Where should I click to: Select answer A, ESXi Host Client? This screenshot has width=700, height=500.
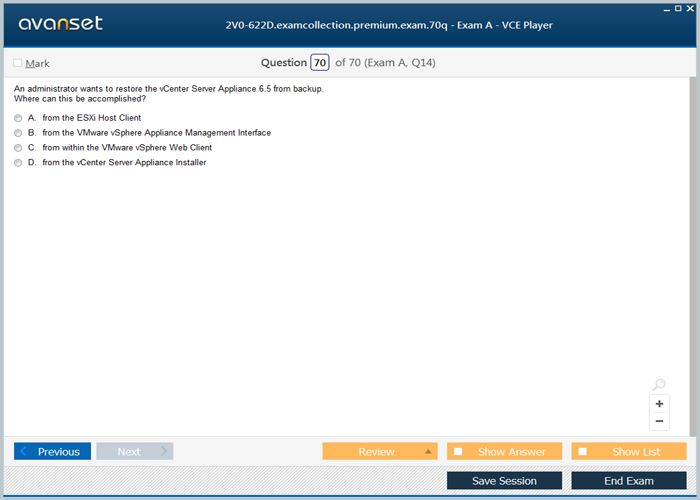18,118
